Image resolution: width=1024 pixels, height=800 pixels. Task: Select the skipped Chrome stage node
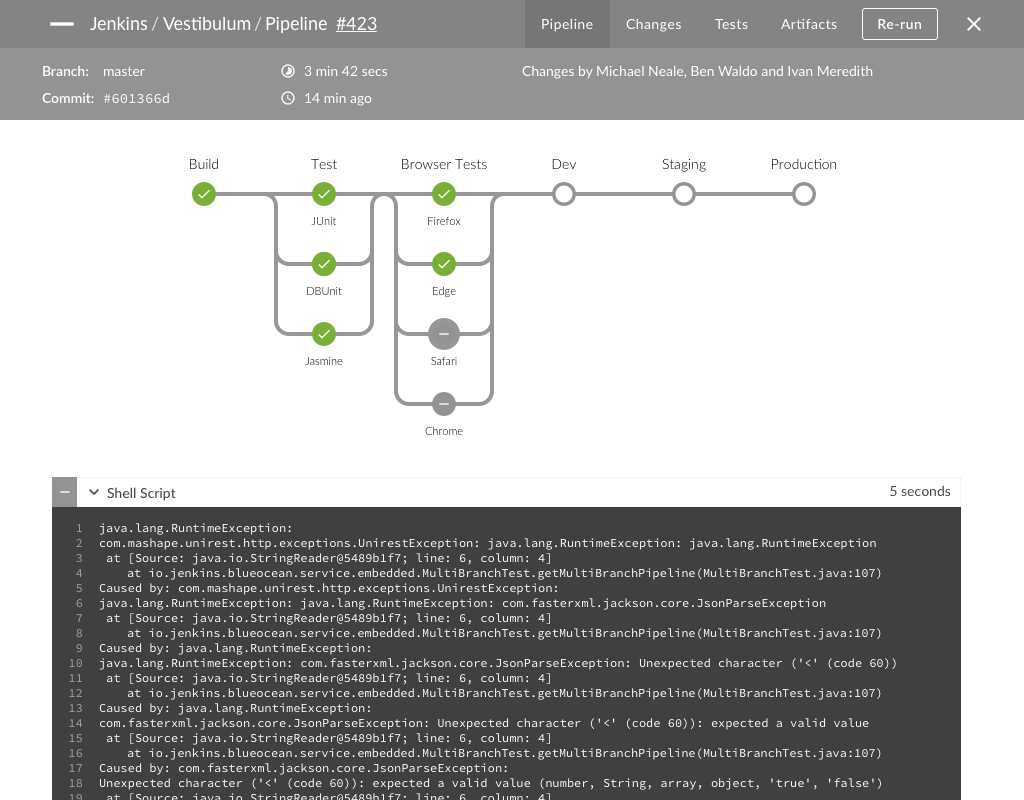444,404
